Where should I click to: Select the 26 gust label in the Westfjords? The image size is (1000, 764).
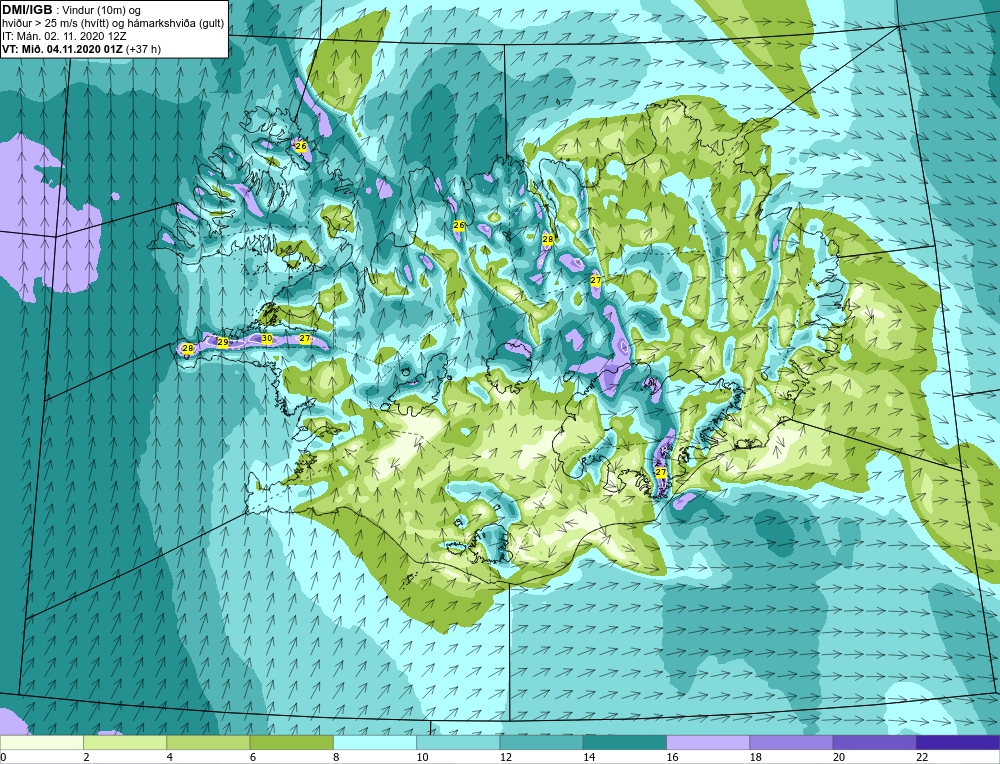point(301,146)
